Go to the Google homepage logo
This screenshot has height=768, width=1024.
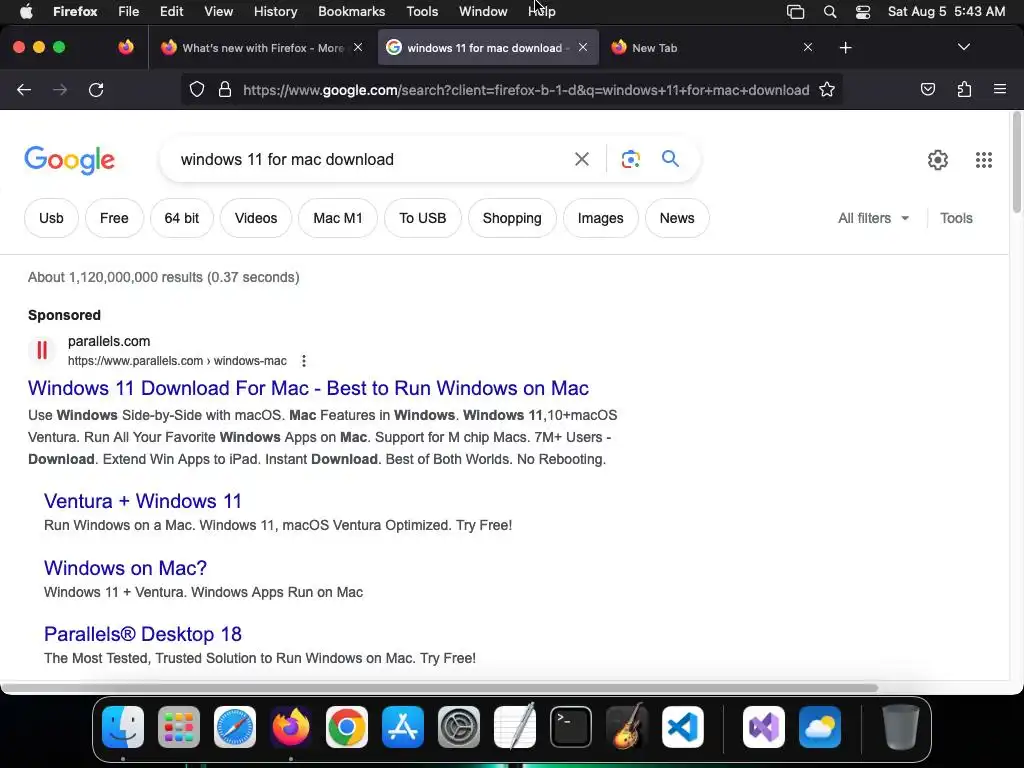pyautogui.click(x=70, y=160)
